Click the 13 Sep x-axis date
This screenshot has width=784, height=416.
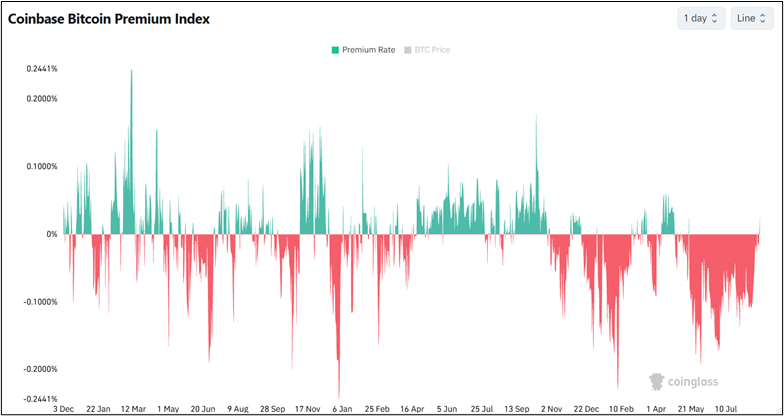point(517,408)
